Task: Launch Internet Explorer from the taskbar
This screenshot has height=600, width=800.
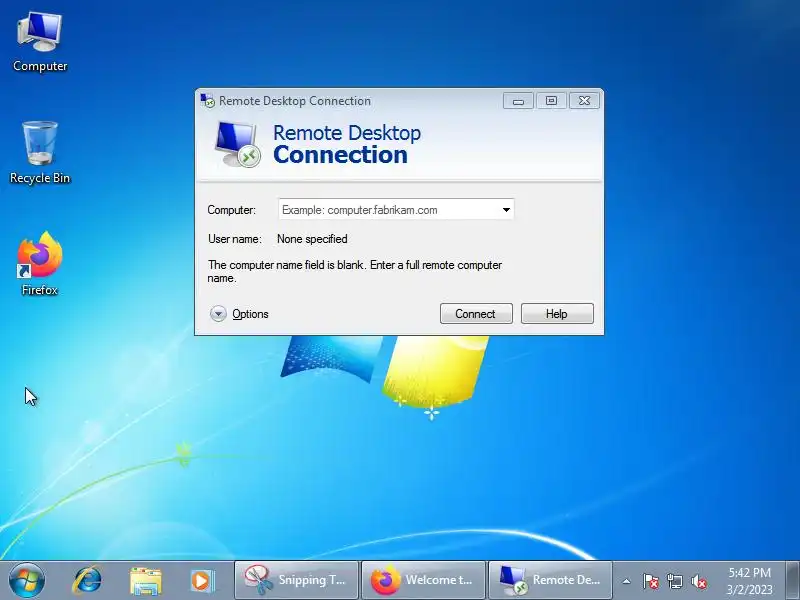Action: pyautogui.click(x=87, y=580)
